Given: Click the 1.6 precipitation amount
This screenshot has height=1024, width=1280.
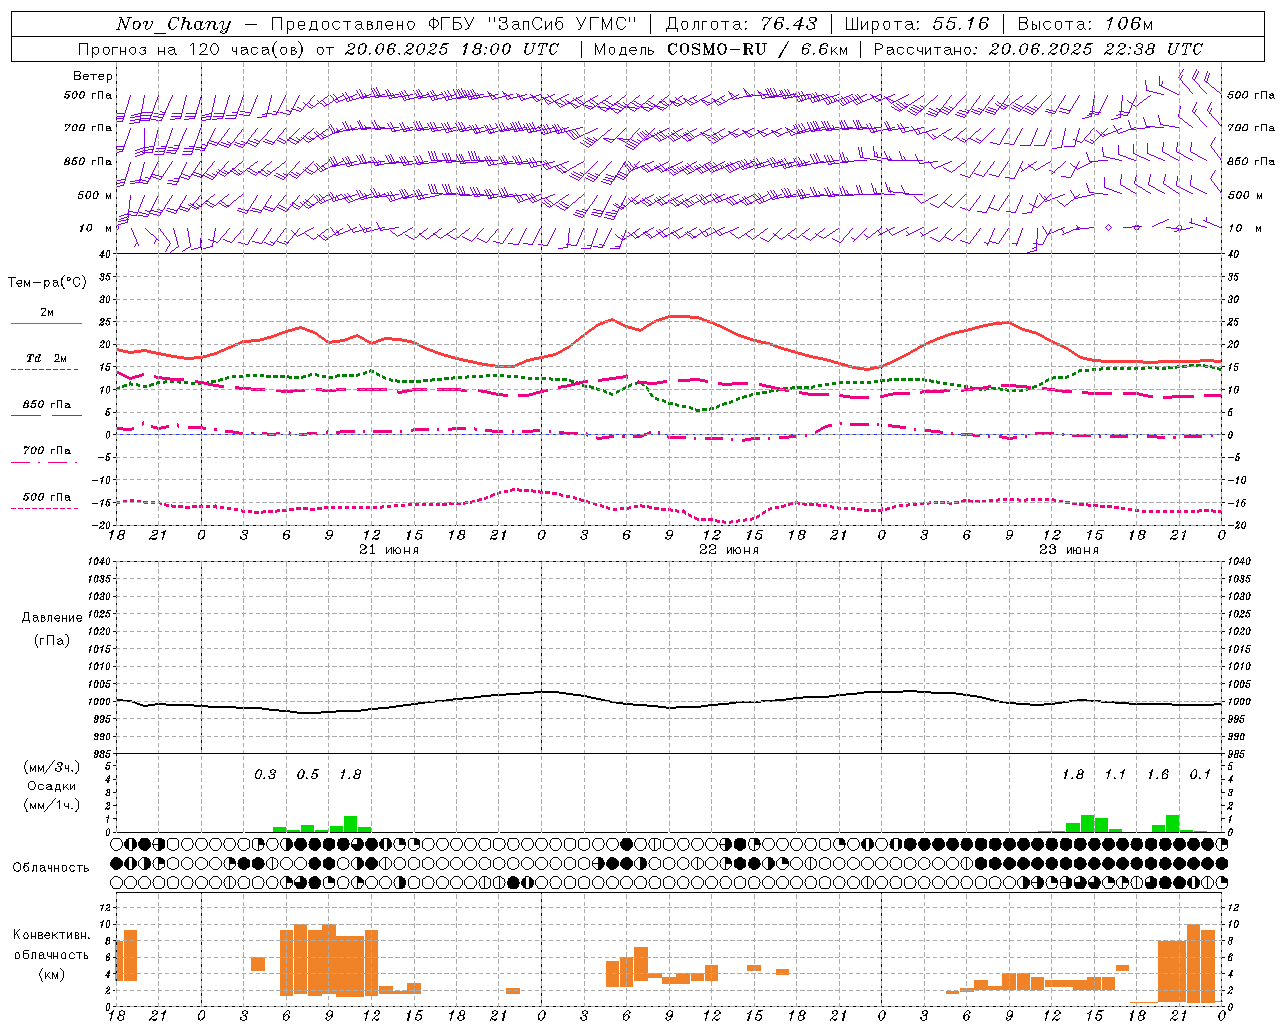Looking at the screenshot, I should pyautogui.click(x=1158, y=774).
